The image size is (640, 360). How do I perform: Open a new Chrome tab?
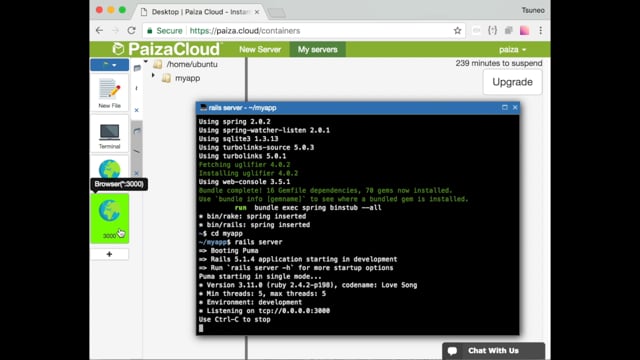point(277,13)
